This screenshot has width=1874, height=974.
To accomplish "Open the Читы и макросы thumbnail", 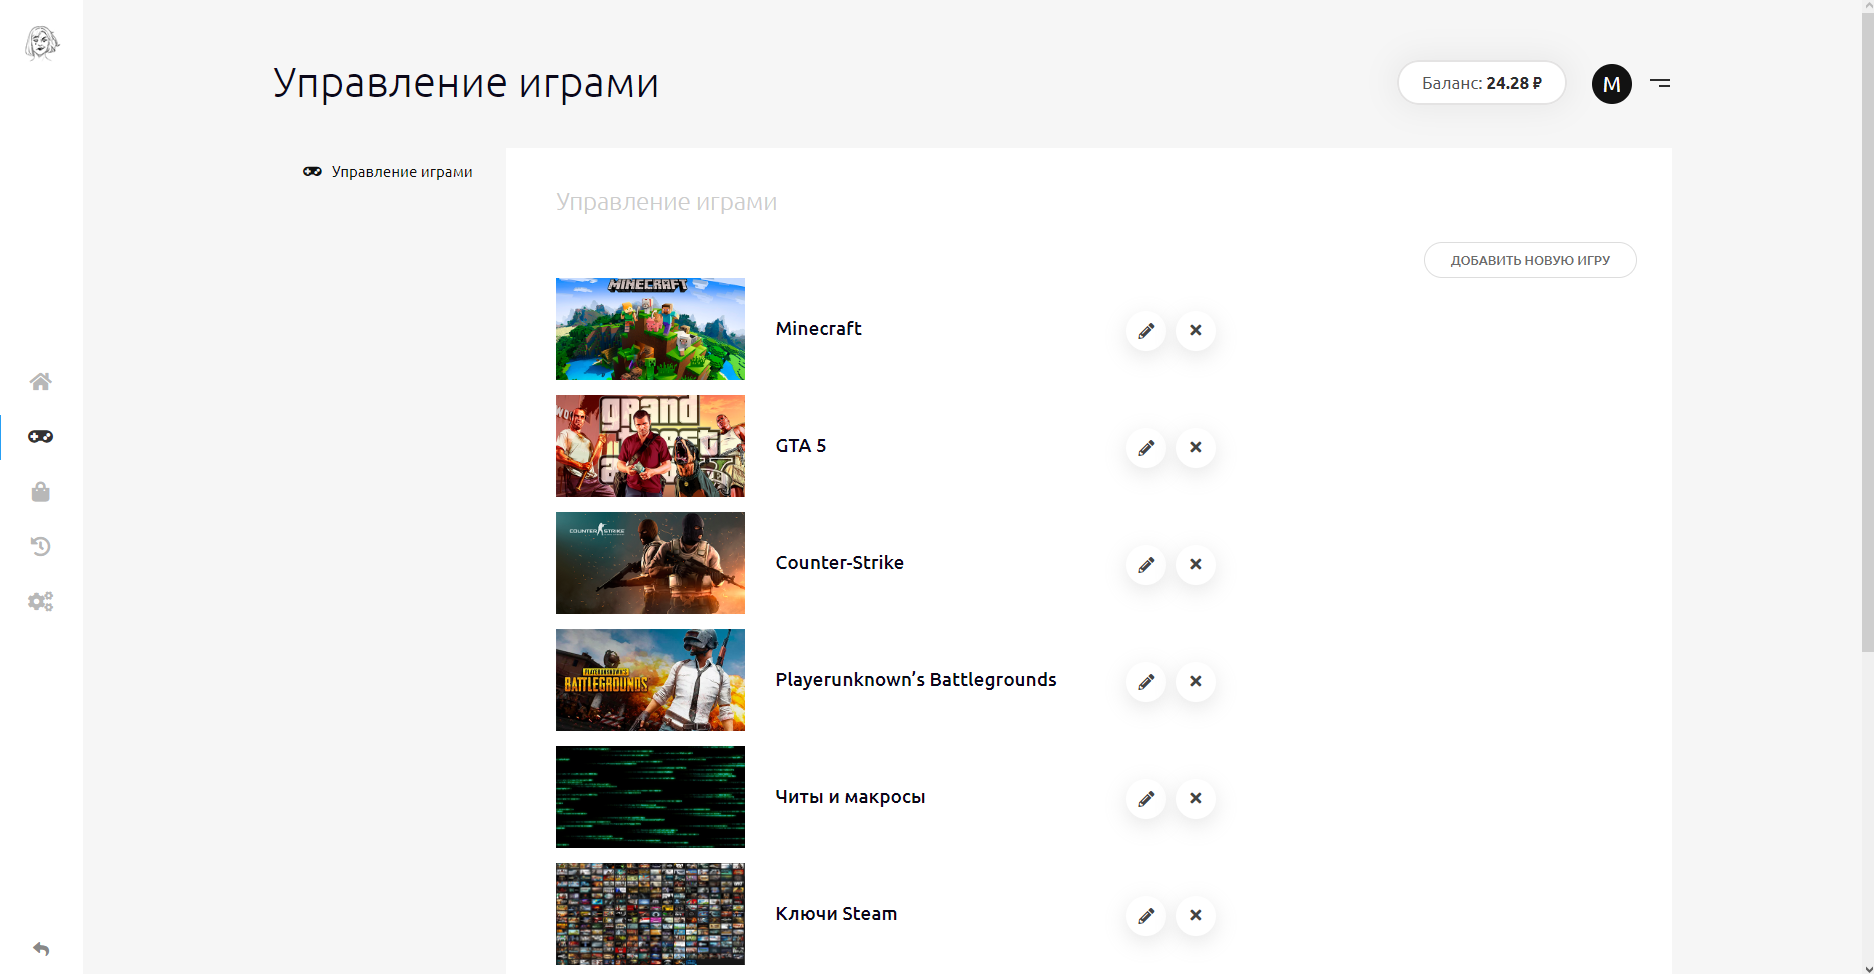I will [650, 797].
